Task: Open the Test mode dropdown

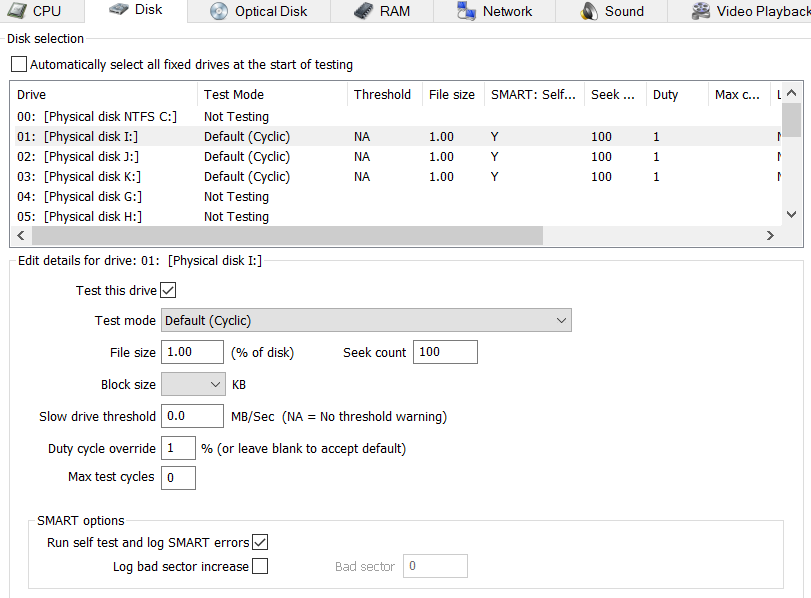Action: pyautogui.click(x=366, y=320)
